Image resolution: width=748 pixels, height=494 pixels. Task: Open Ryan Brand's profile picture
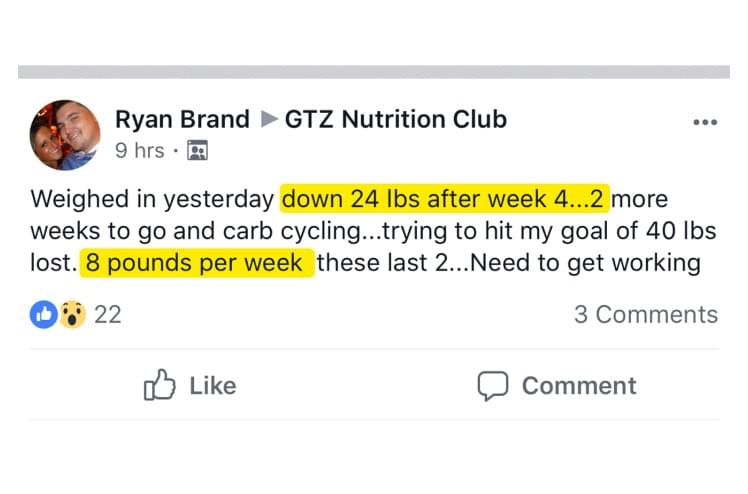pyautogui.click(x=65, y=136)
